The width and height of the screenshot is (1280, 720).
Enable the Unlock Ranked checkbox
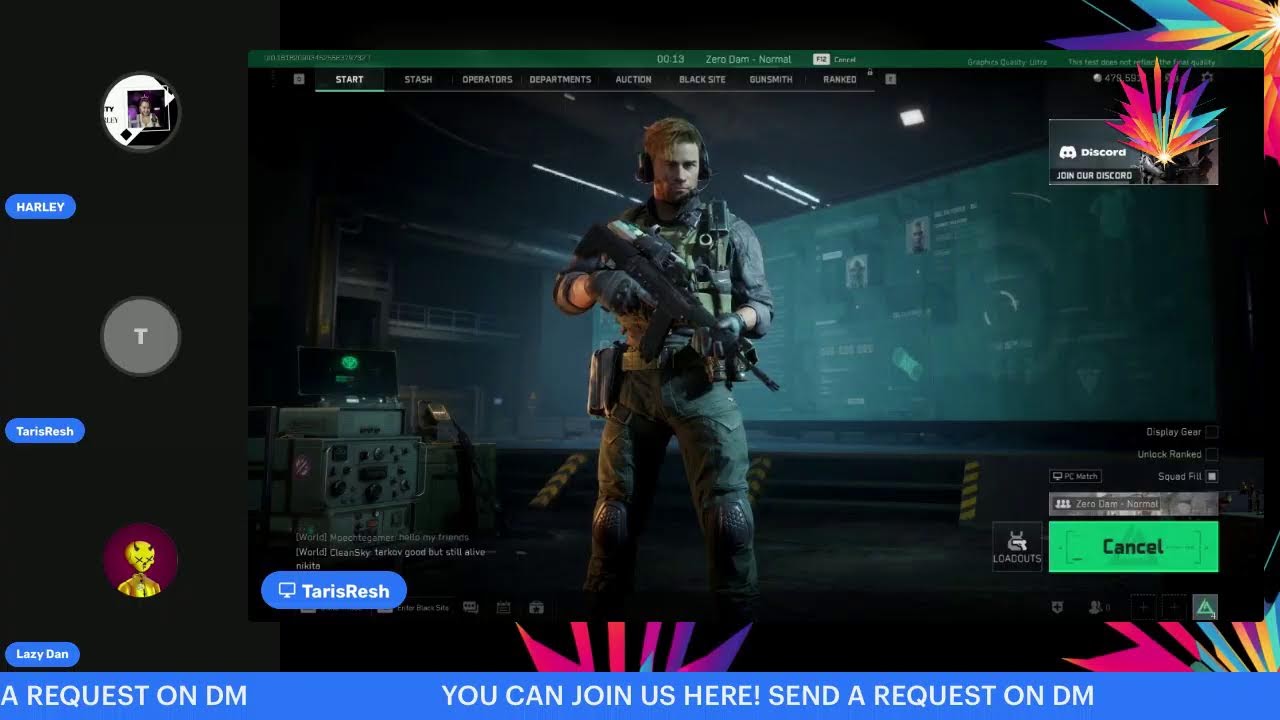[1212, 454]
